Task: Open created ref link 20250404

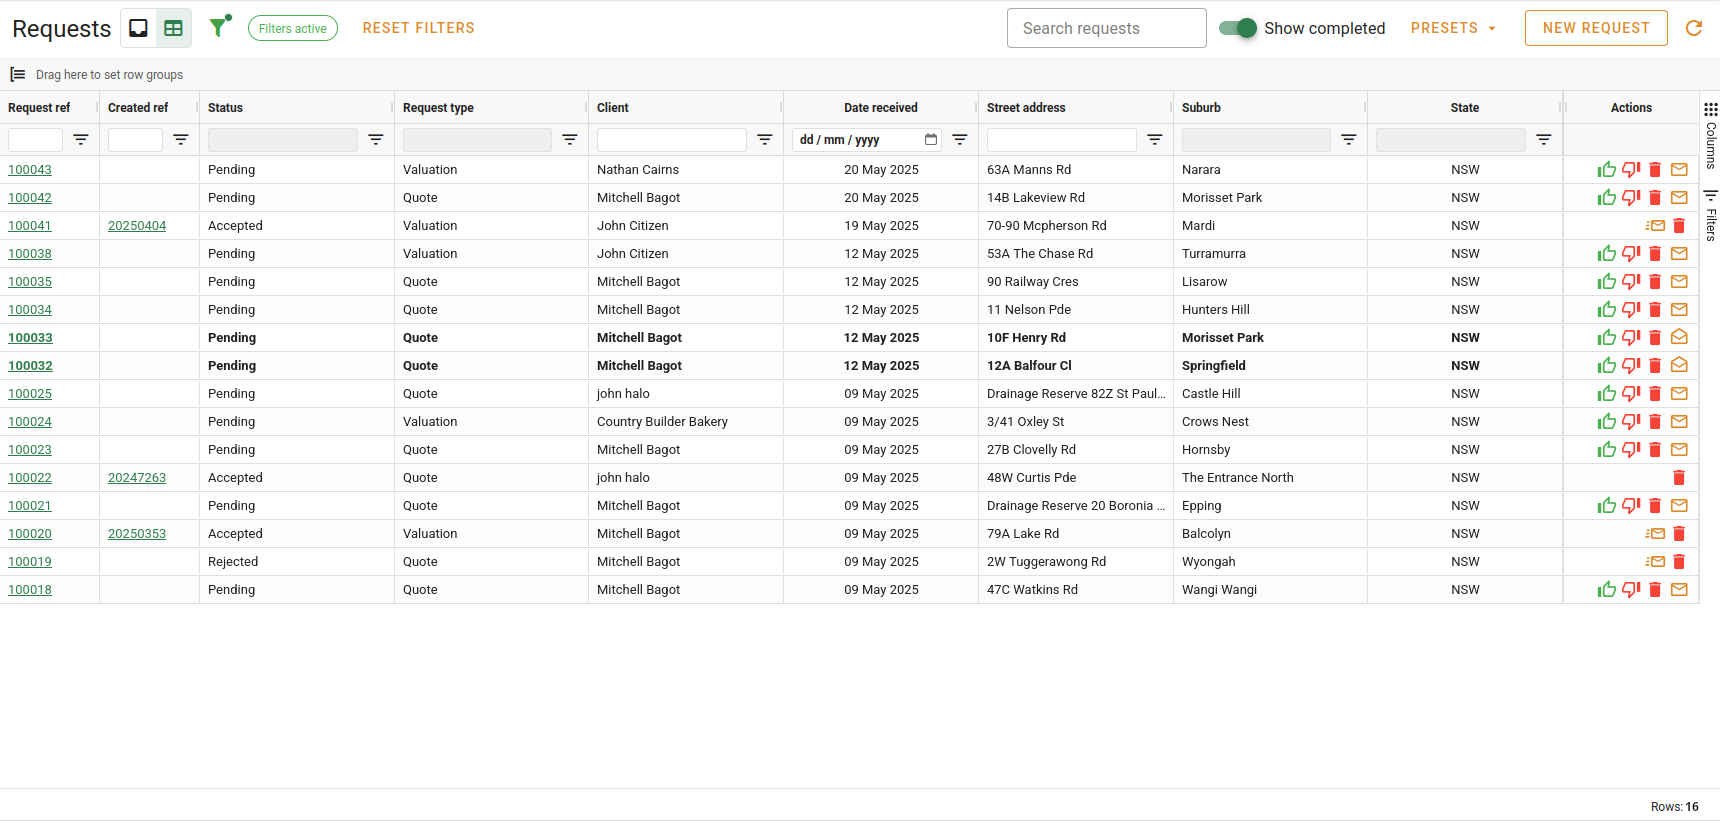Action: (137, 226)
